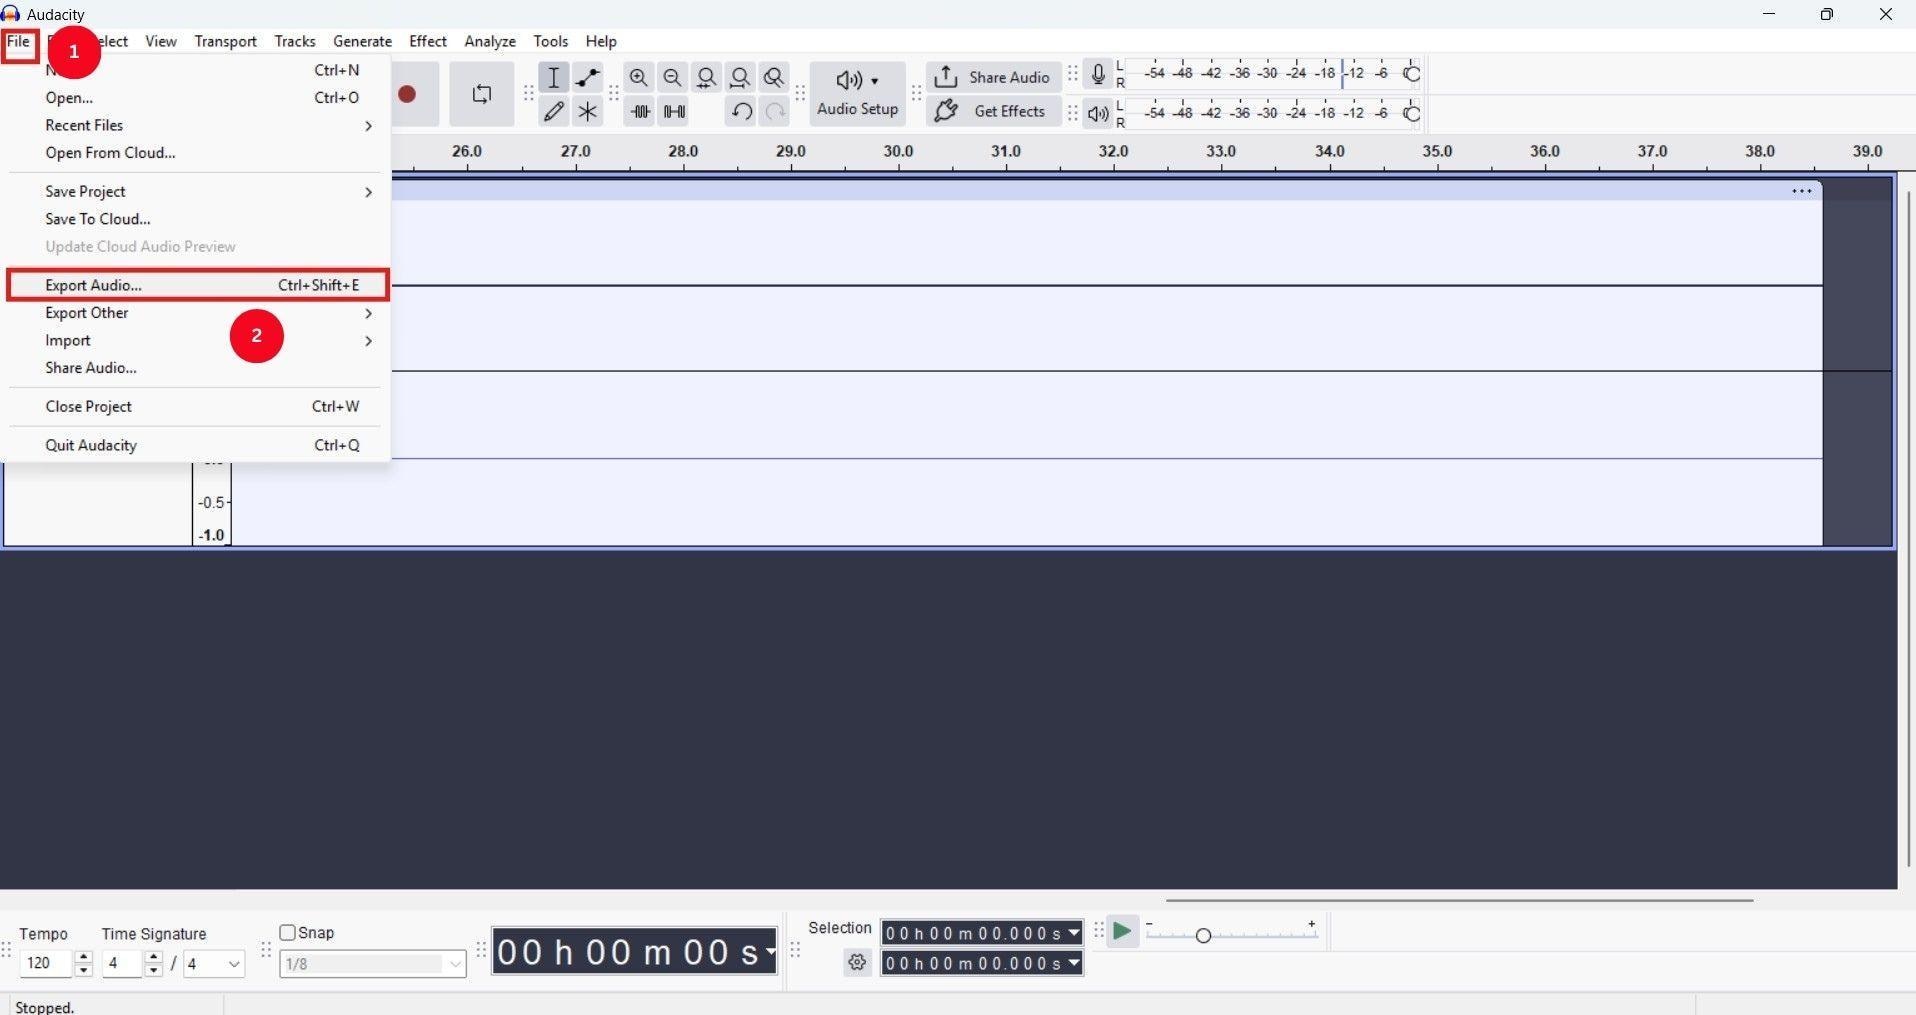Open the track's overflow menu
The image size is (1916, 1015).
1800,191
